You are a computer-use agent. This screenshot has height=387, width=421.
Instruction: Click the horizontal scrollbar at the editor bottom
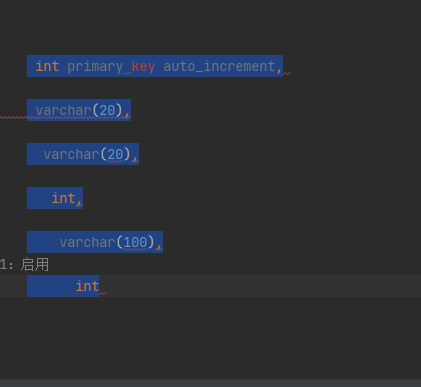click(x=210, y=383)
